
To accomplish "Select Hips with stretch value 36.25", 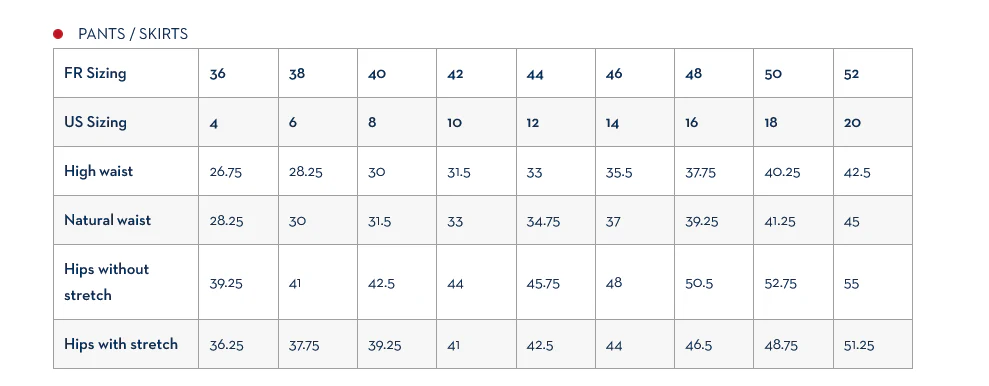I will pos(226,346).
